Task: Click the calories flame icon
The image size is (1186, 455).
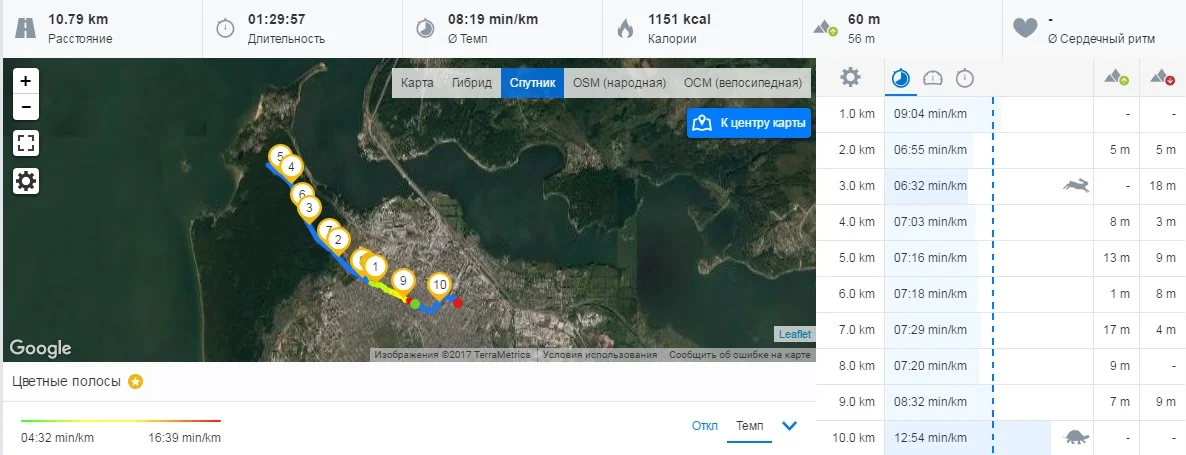Action: coord(625,28)
